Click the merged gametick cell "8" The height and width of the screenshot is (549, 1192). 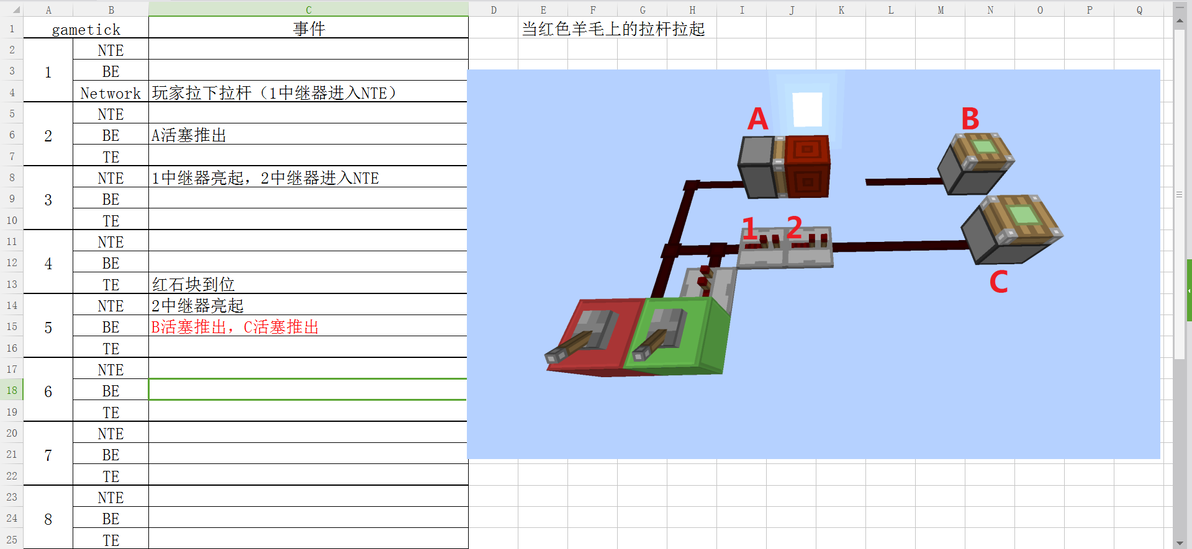pyautogui.click(x=49, y=519)
